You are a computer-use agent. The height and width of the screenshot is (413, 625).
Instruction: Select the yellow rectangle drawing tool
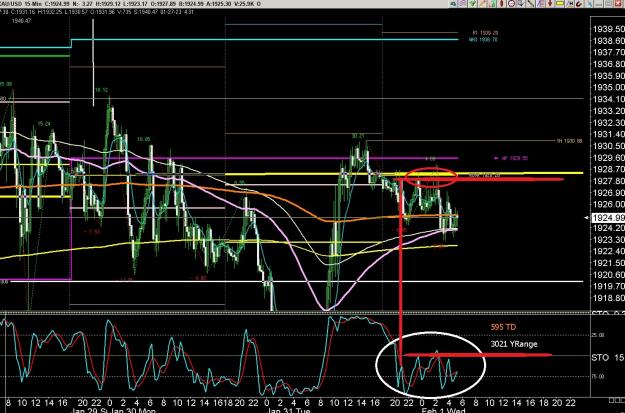[560, 4]
